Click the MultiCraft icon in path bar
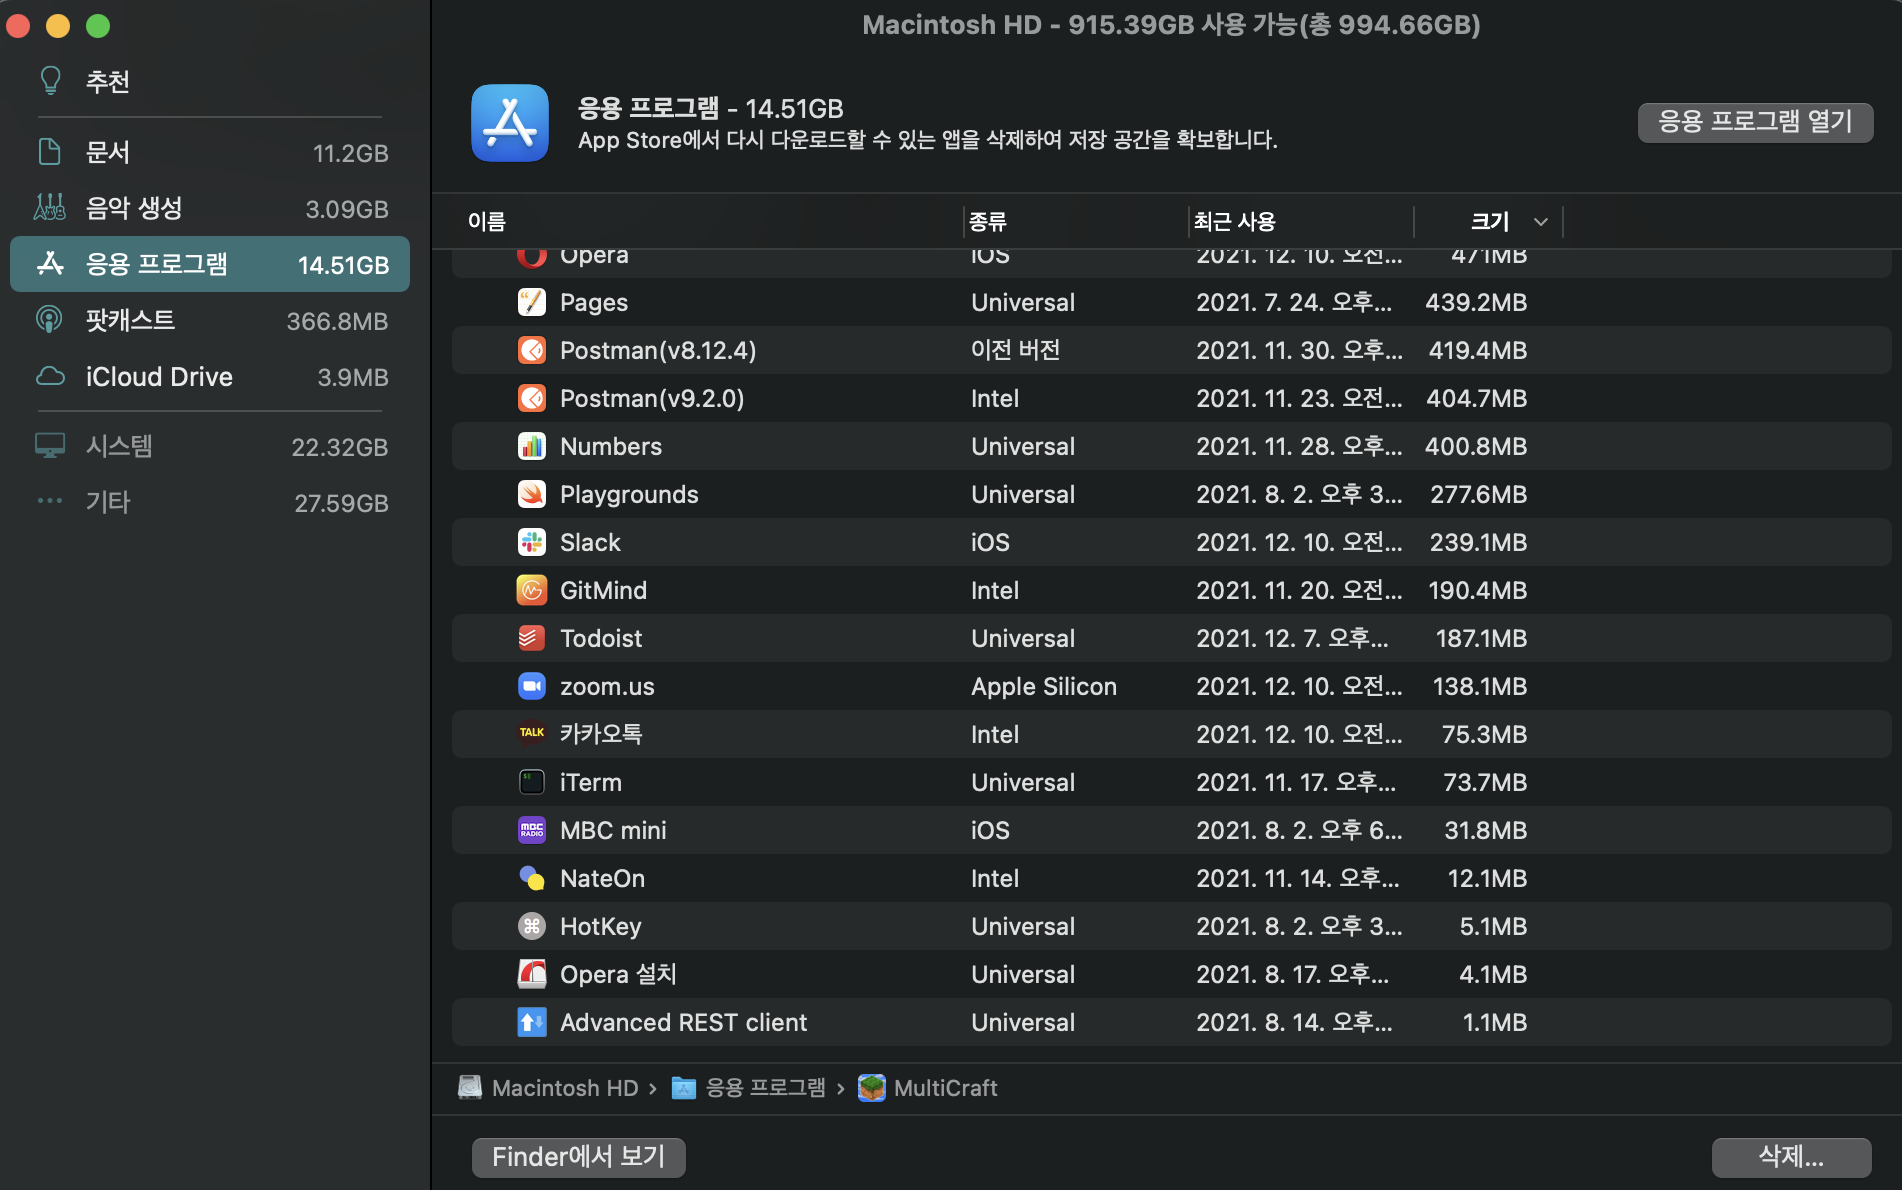Image resolution: width=1902 pixels, height=1190 pixels. [872, 1088]
